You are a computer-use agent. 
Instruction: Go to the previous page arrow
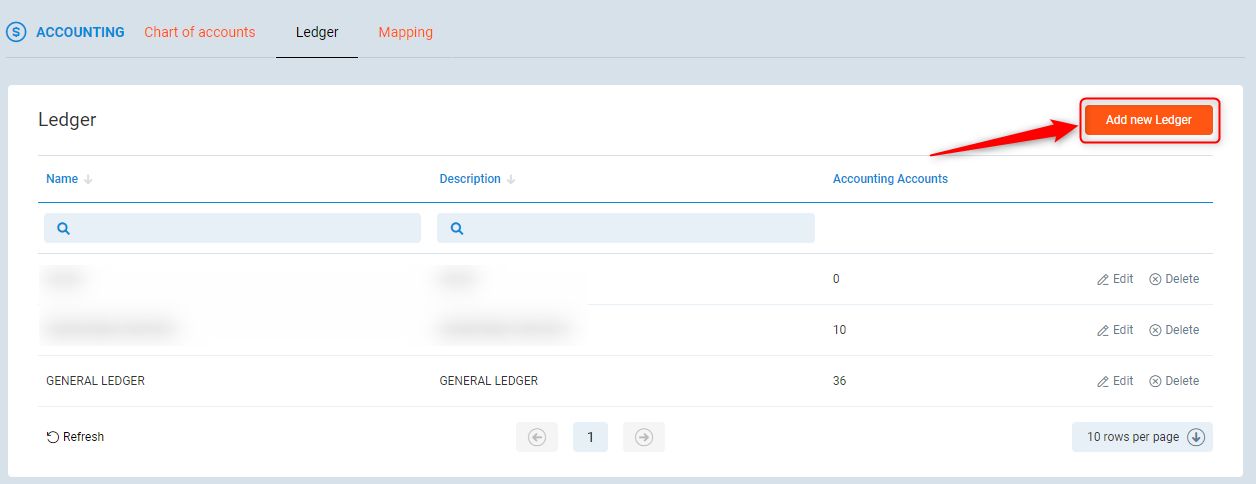(x=537, y=437)
